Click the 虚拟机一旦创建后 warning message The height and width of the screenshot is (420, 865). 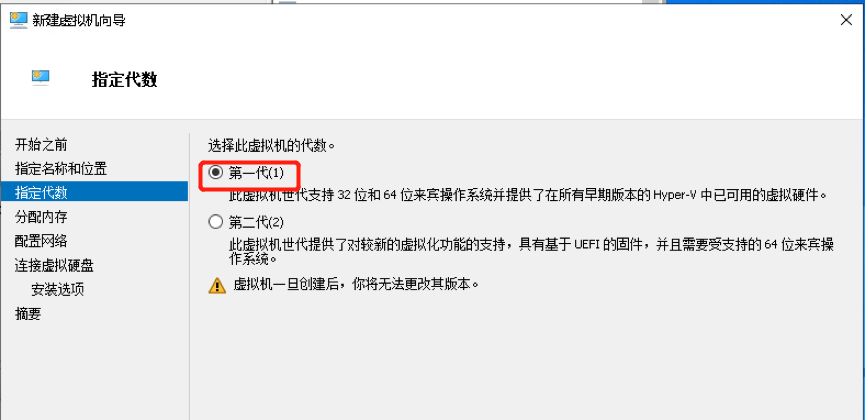coord(355,285)
